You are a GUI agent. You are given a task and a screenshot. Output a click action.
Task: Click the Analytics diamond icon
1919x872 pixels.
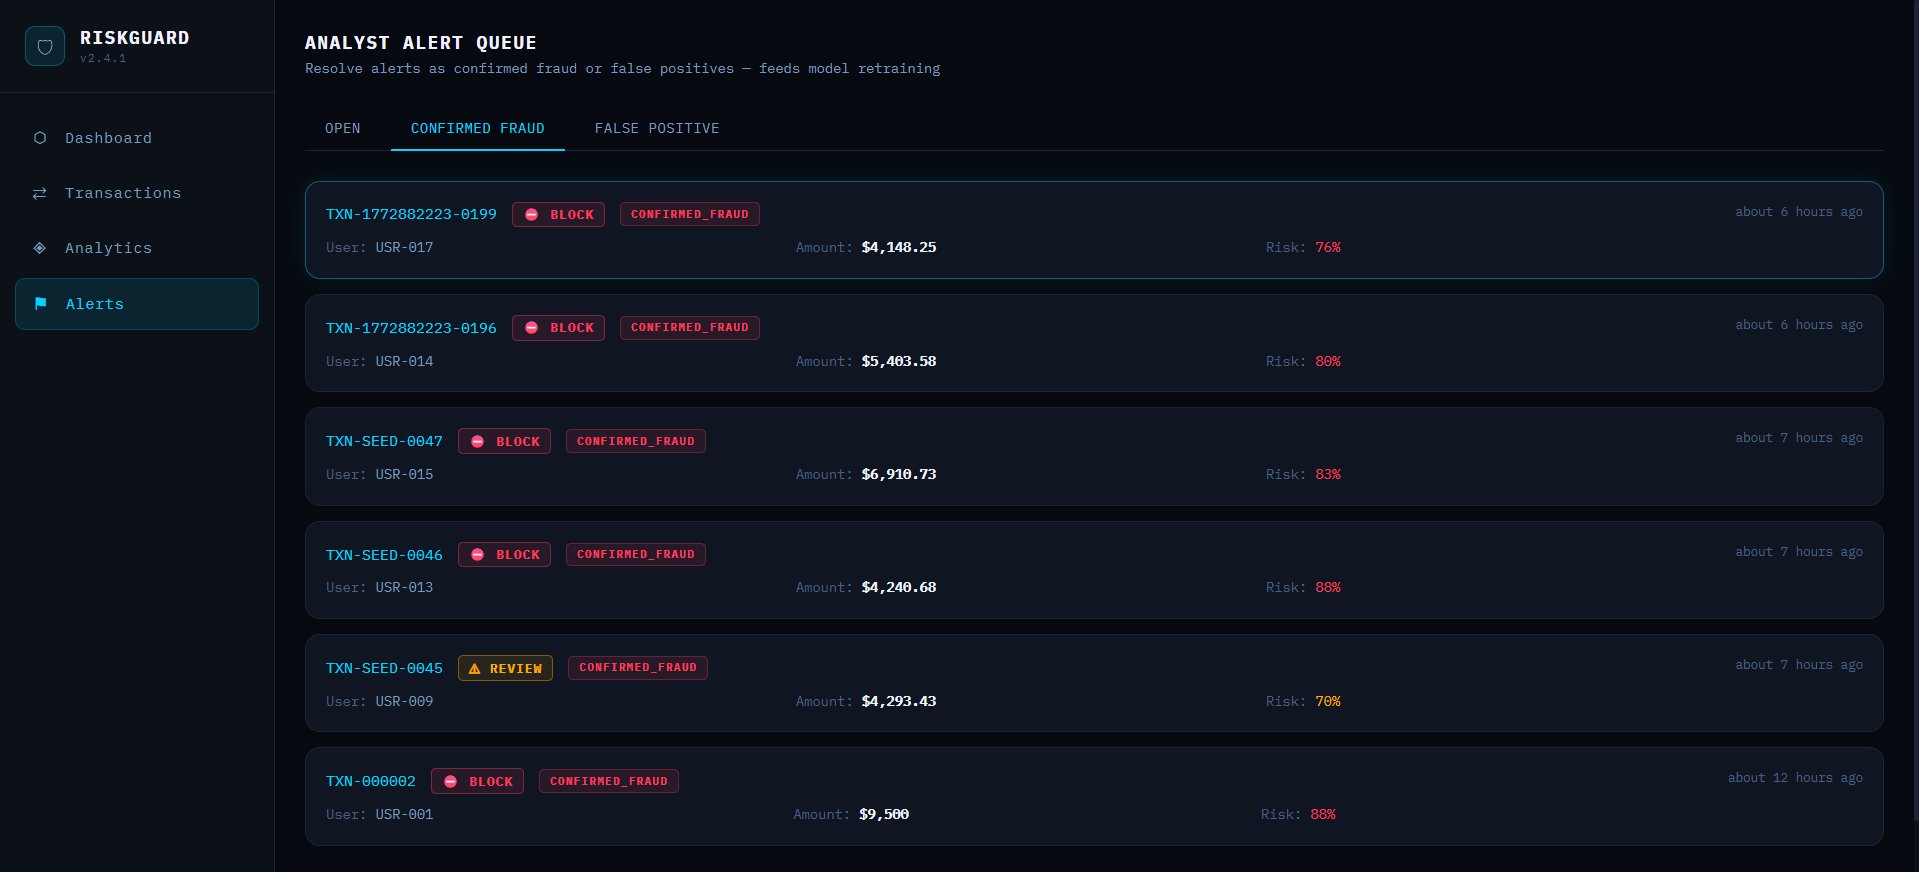pos(40,248)
